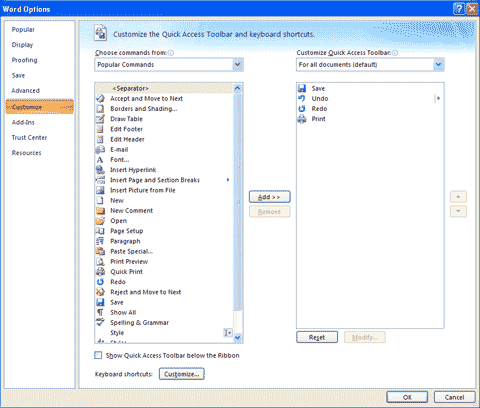The height and width of the screenshot is (408, 480).
Task: Expand Insert Page and Section Breaks submenu arrow
Action: pos(228,180)
